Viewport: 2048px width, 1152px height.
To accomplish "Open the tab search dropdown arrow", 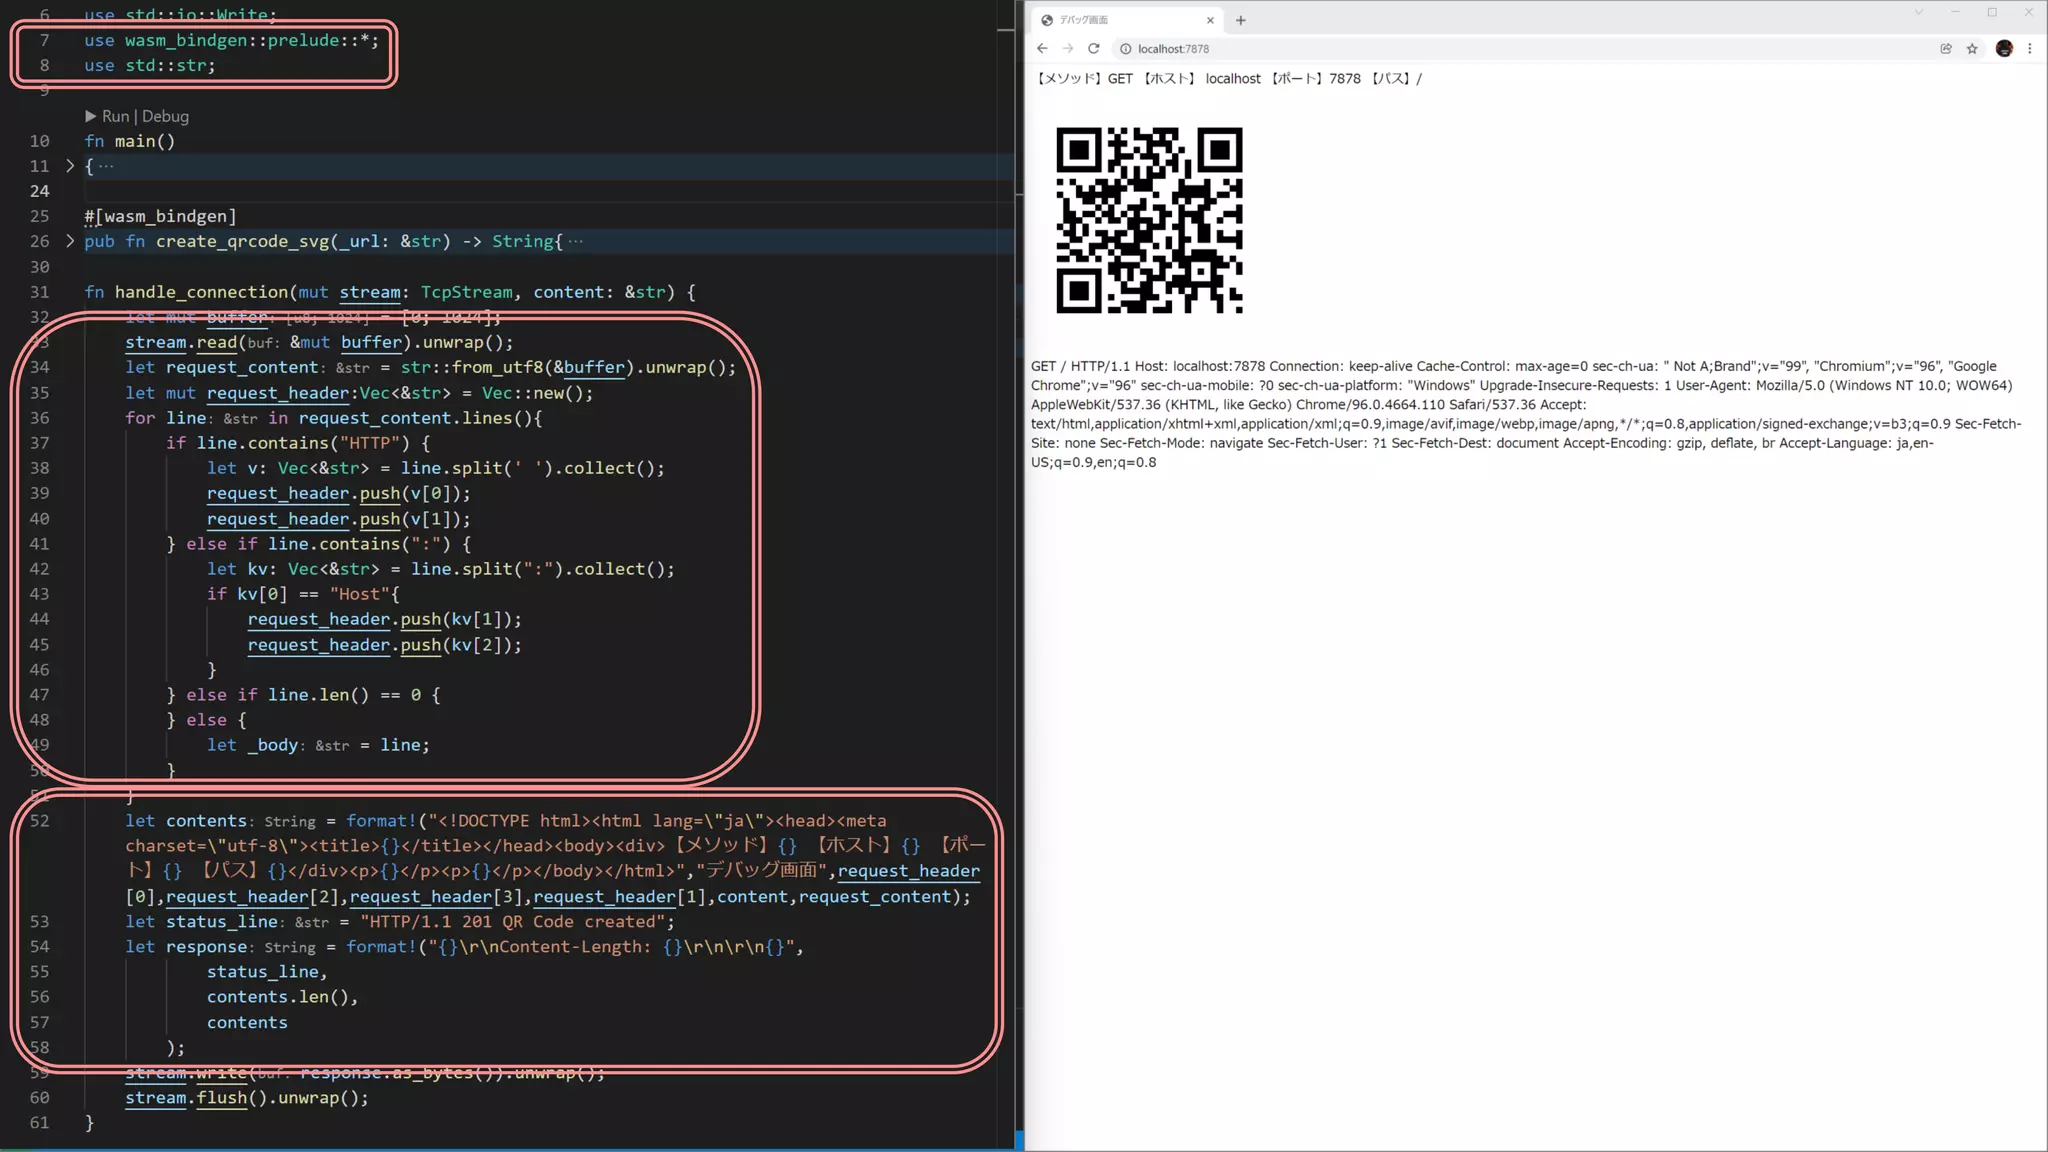I will coord(1918,12).
